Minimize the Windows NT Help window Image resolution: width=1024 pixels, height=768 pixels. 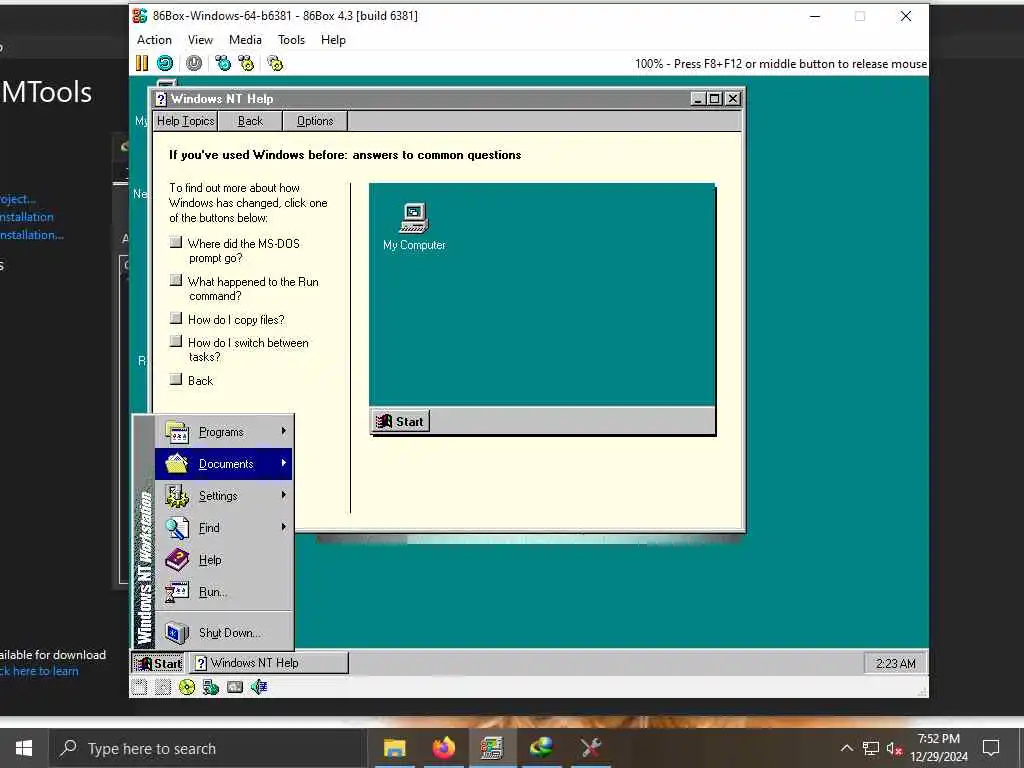coord(697,99)
